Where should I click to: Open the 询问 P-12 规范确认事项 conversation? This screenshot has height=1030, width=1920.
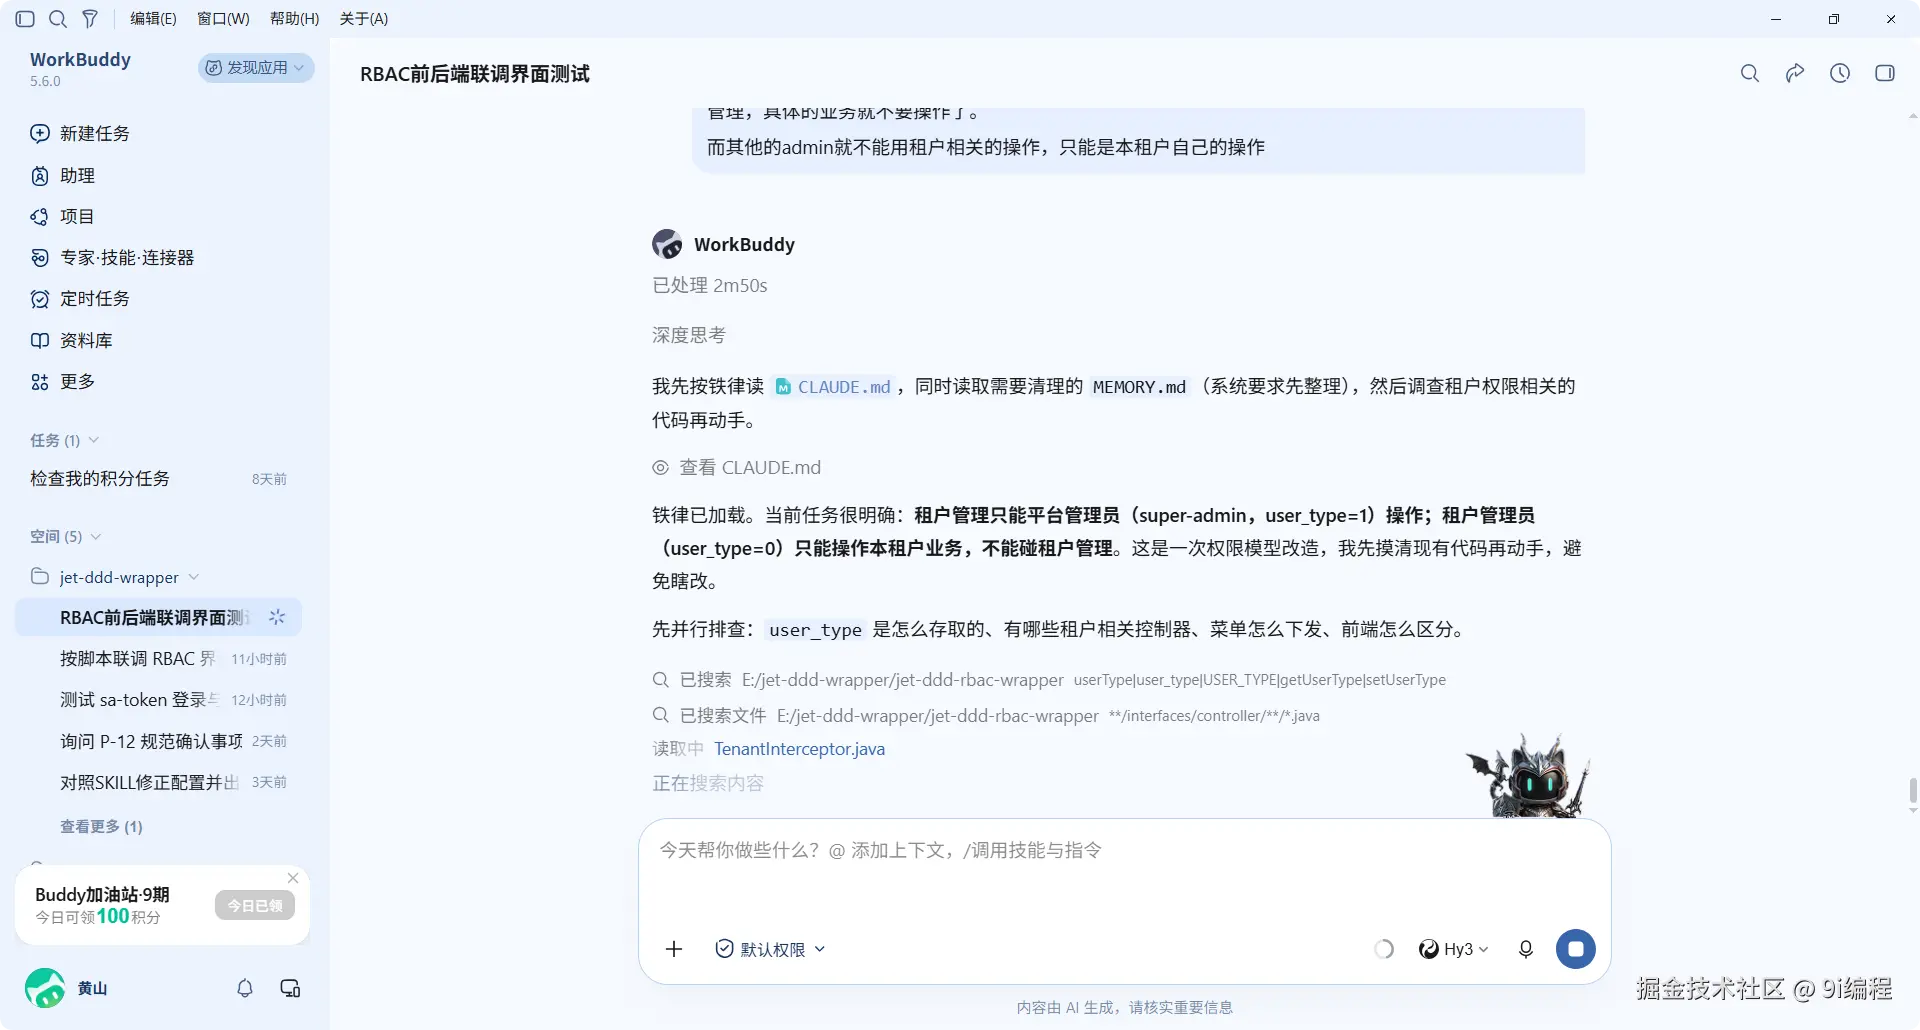158,741
